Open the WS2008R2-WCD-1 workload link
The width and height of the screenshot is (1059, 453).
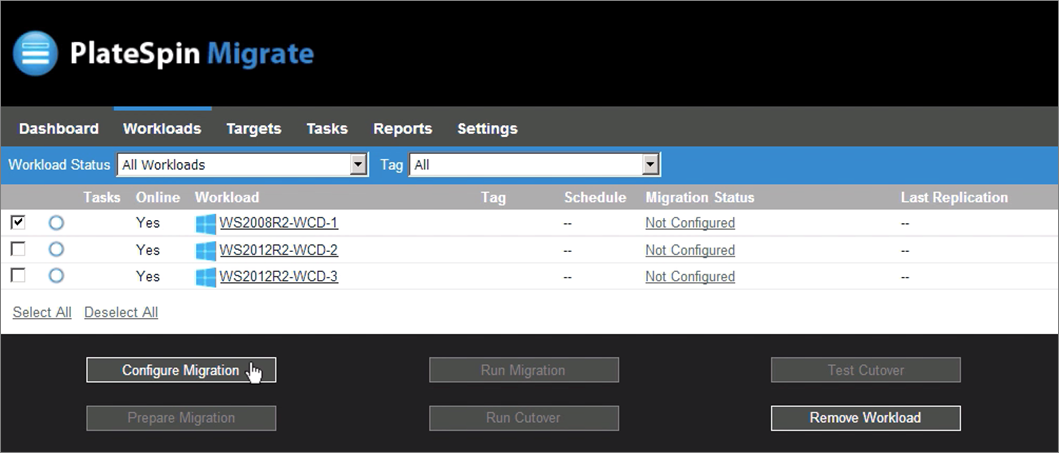(x=278, y=223)
